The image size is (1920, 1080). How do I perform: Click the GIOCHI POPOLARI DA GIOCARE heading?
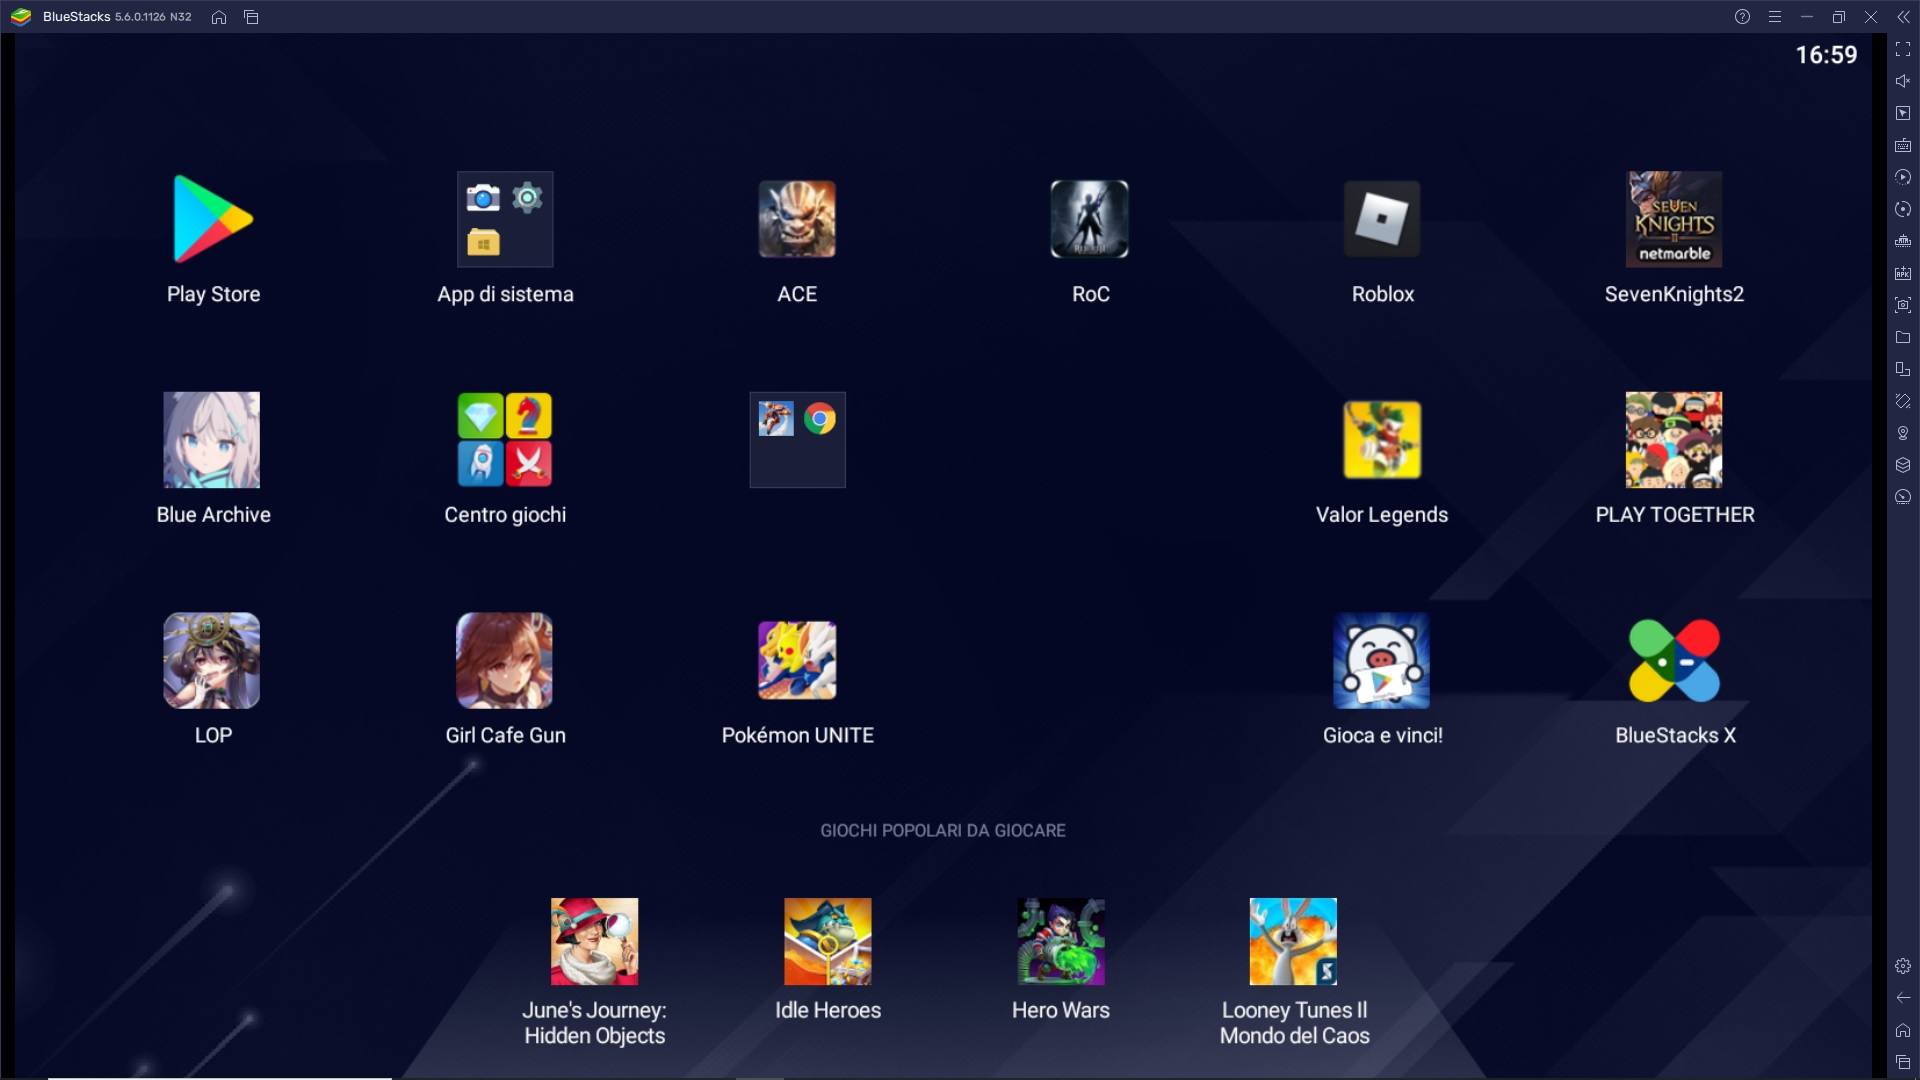(x=943, y=830)
